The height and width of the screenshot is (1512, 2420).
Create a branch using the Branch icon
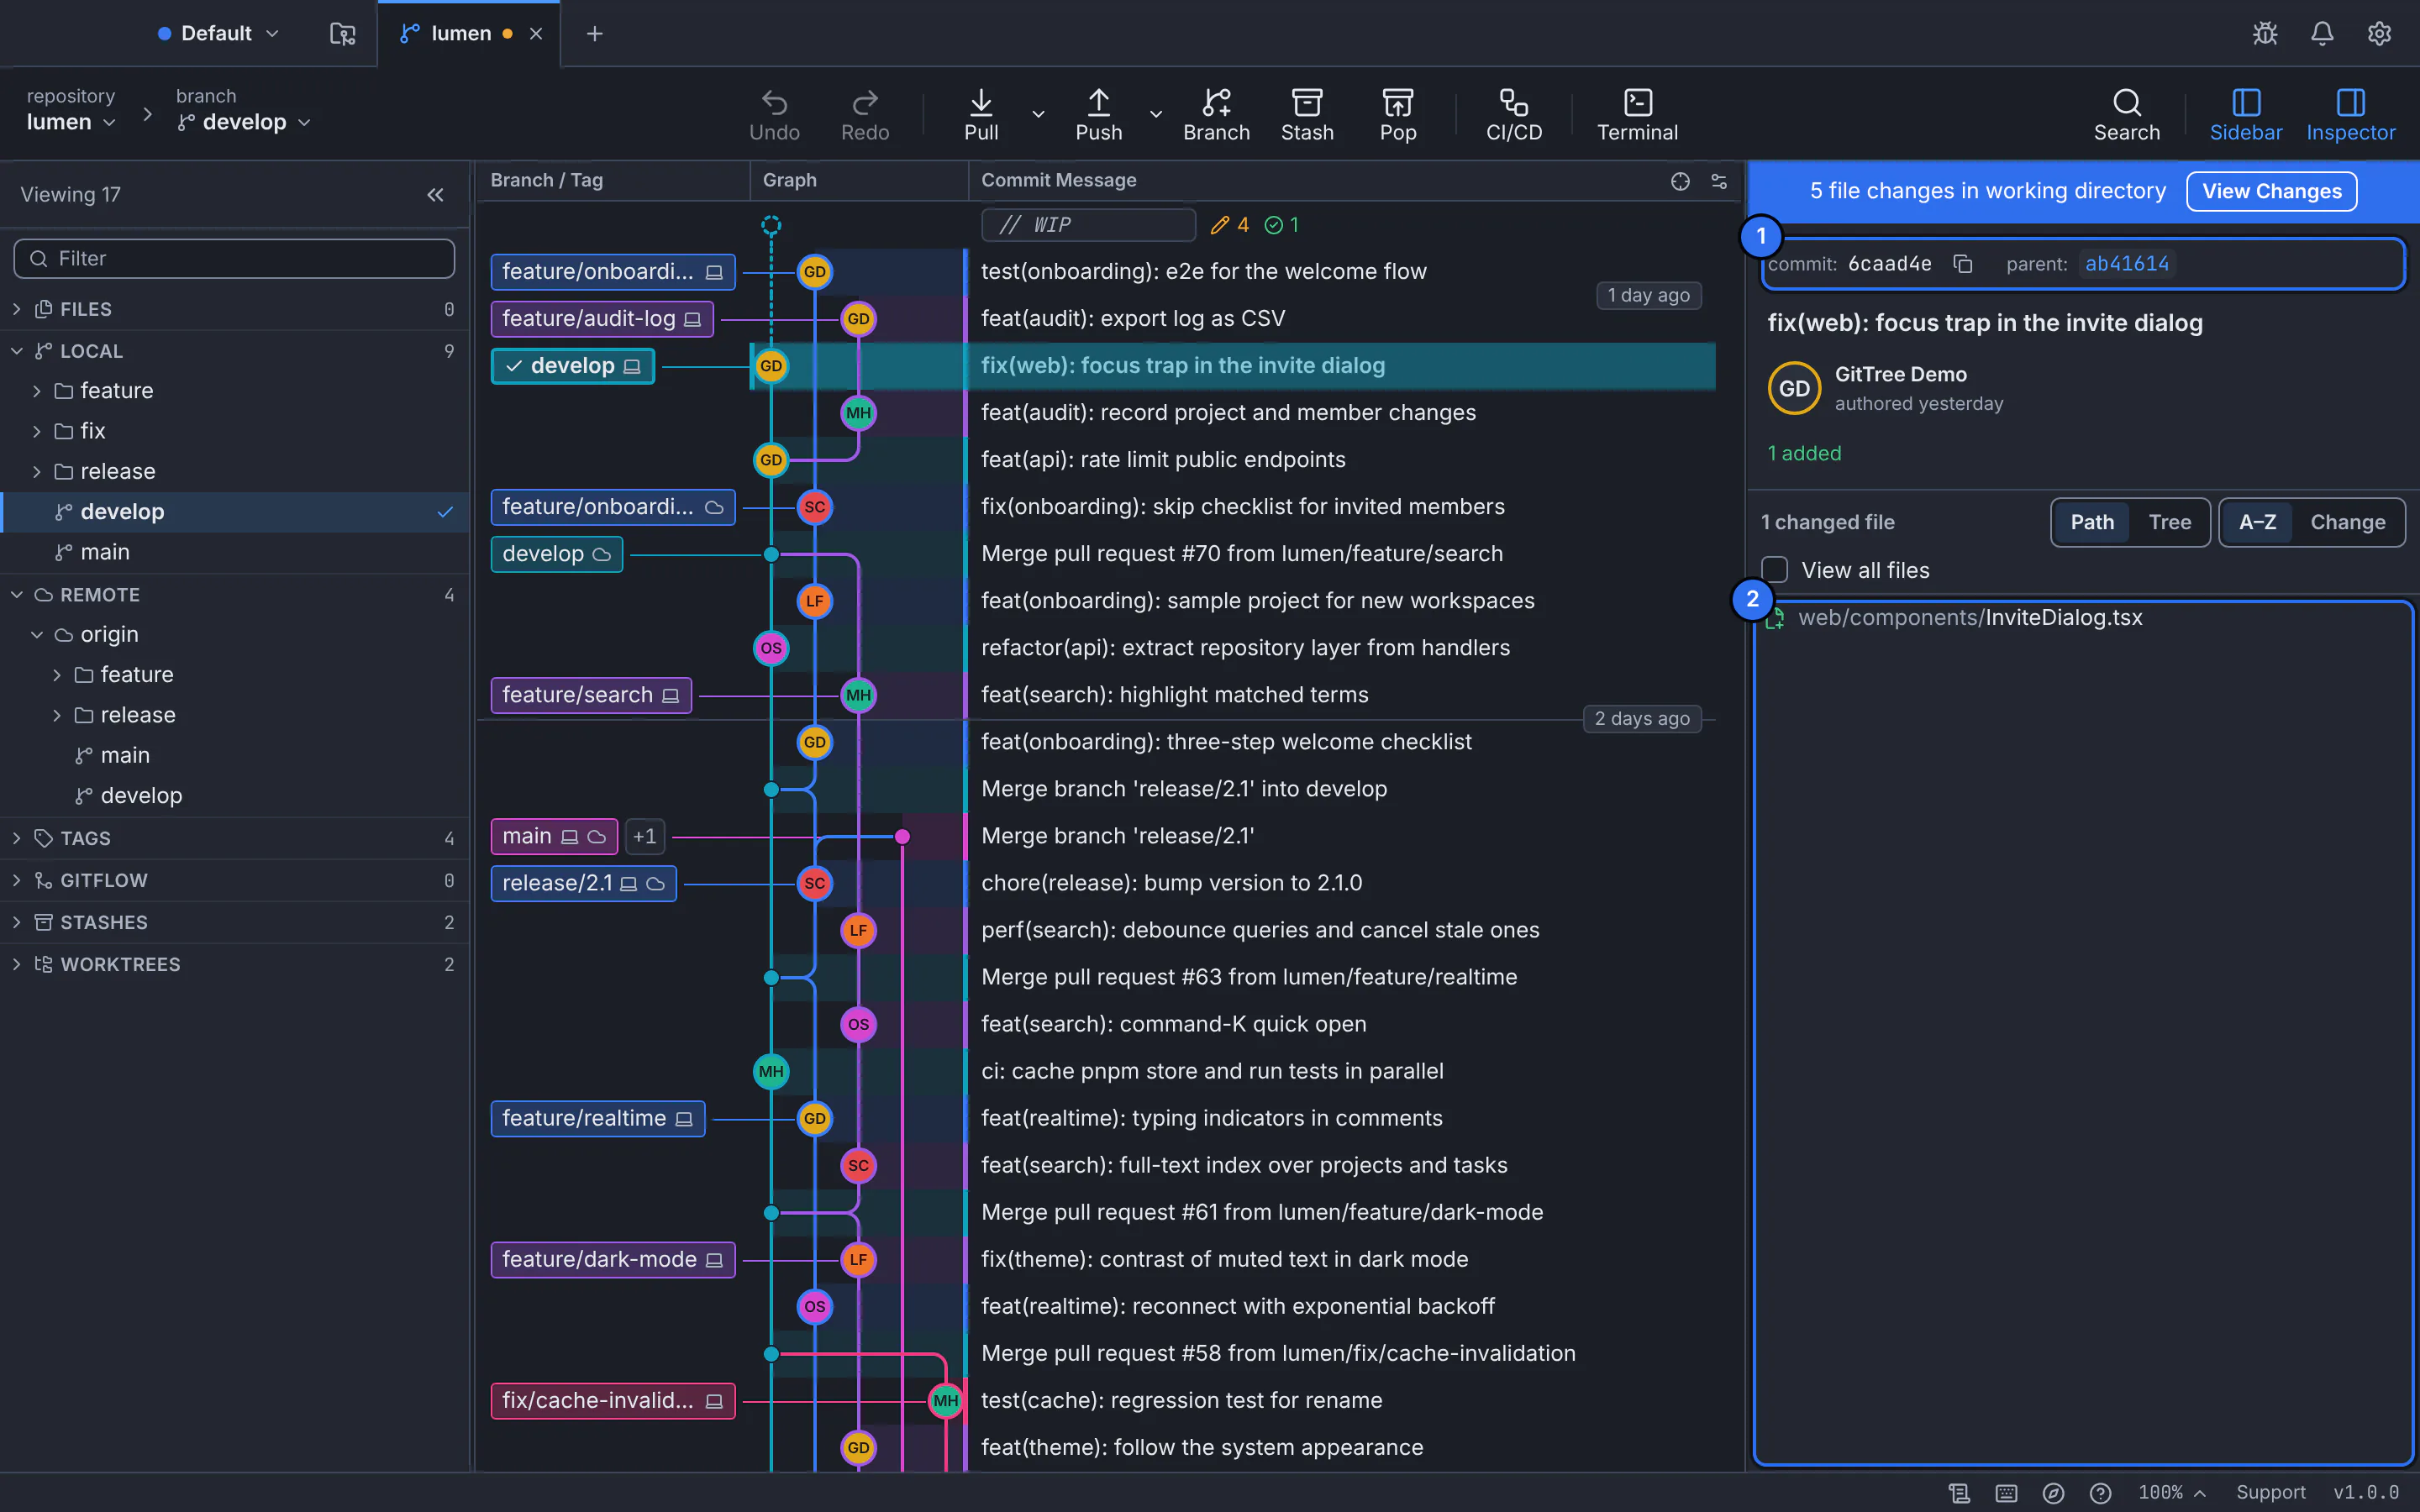(1216, 115)
